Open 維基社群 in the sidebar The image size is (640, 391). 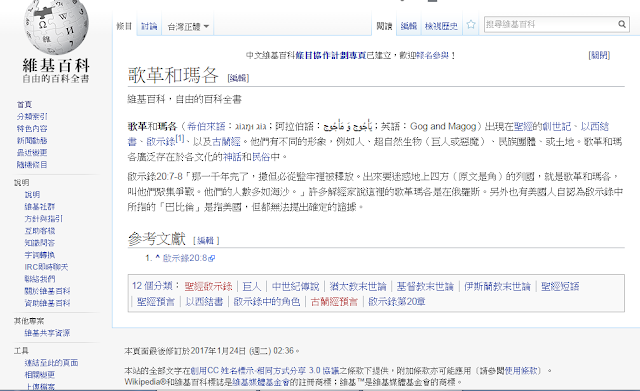40,207
